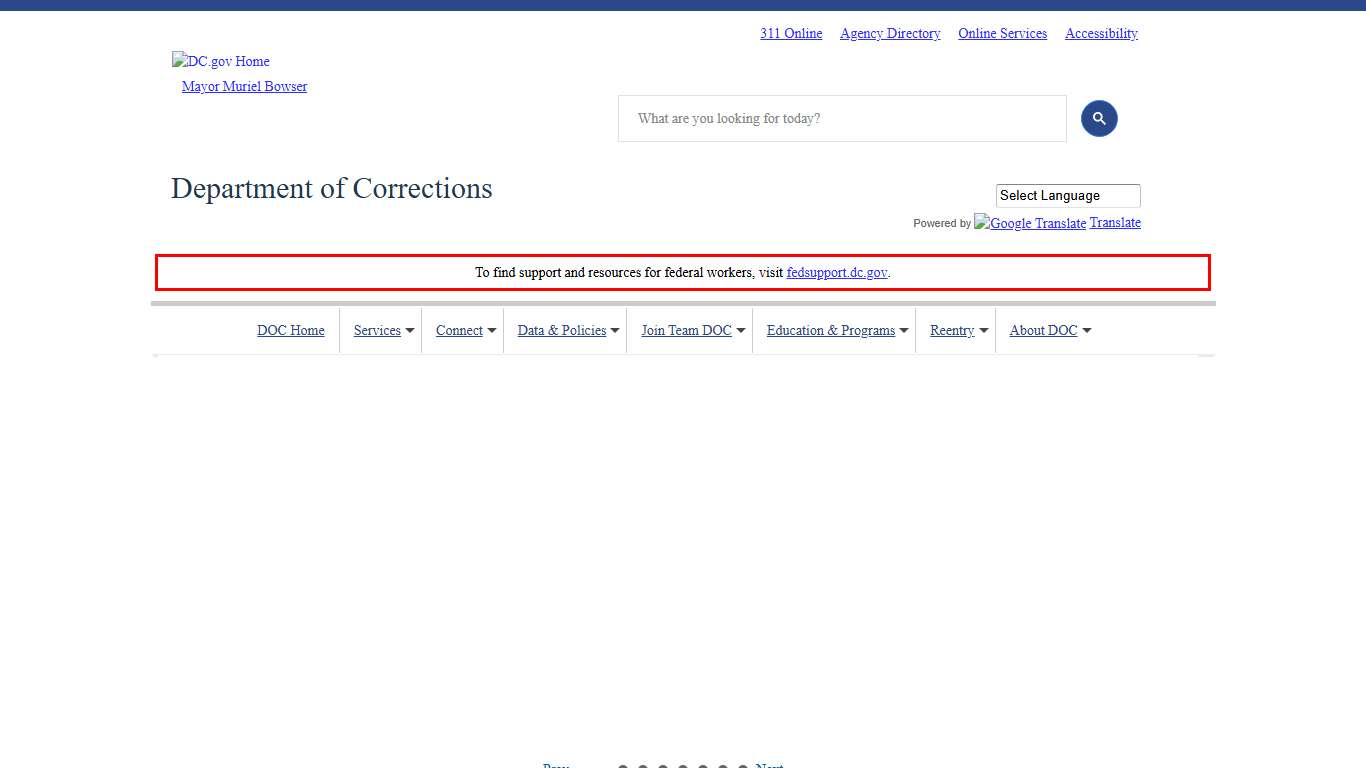Click the Translate link
Screen dimensions: 1366x768
[x=1115, y=223]
